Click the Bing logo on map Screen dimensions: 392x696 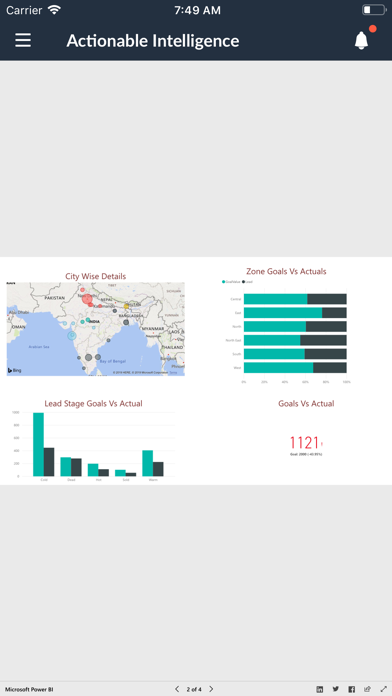tap(15, 370)
